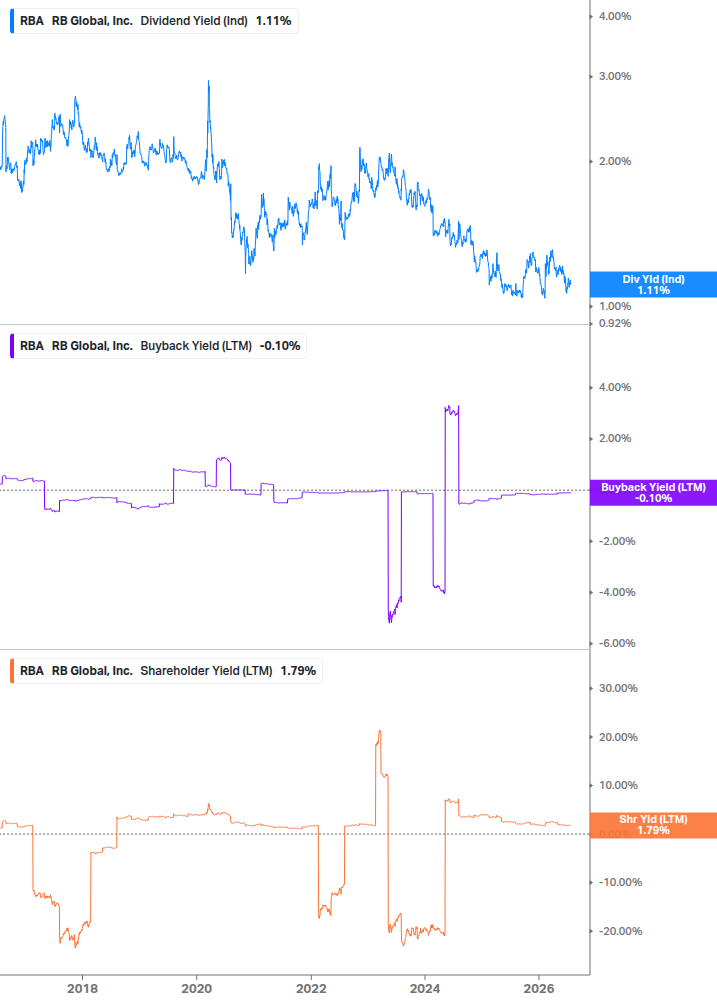This screenshot has width=717, height=1005.
Task: Click the -4.00% tick on buyback yield axis
Action: click(x=617, y=592)
